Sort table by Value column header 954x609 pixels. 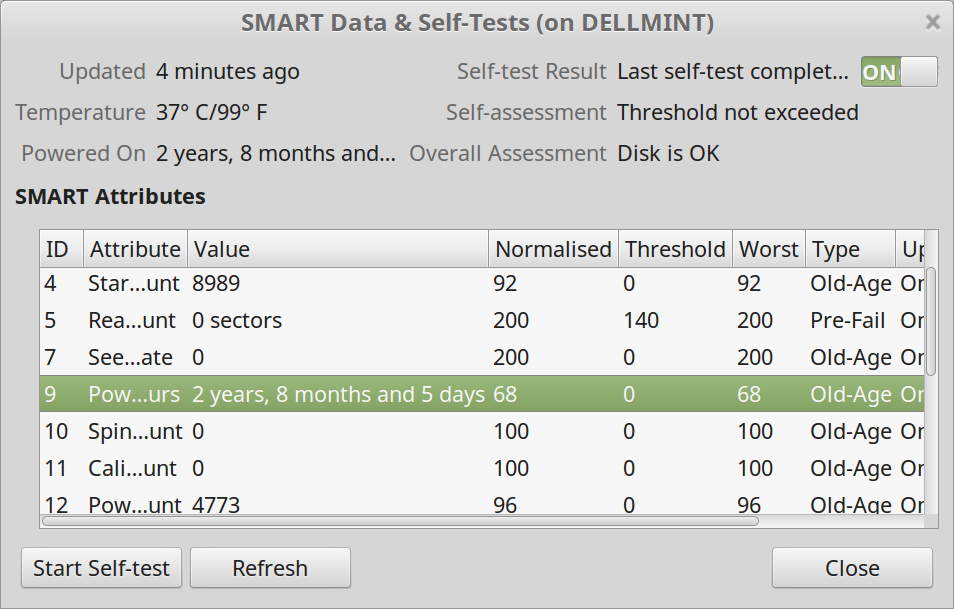coord(338,249)
